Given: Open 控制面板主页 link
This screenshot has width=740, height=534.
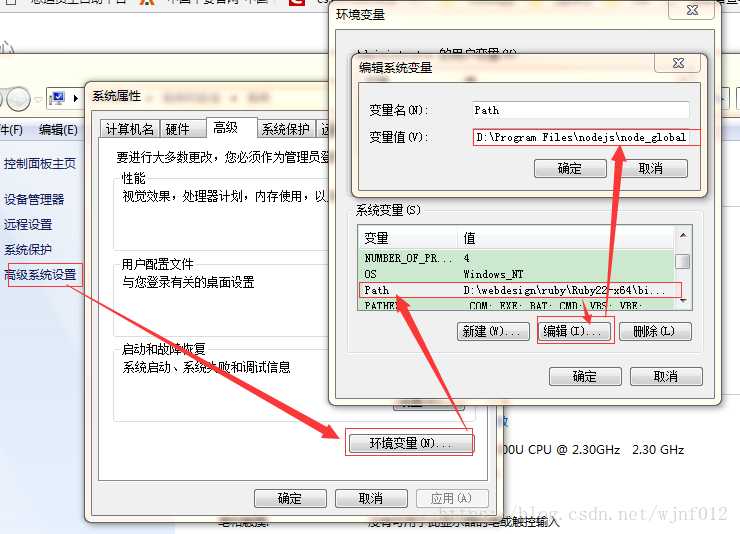Looking at the screenshot, I should point(40,164).
